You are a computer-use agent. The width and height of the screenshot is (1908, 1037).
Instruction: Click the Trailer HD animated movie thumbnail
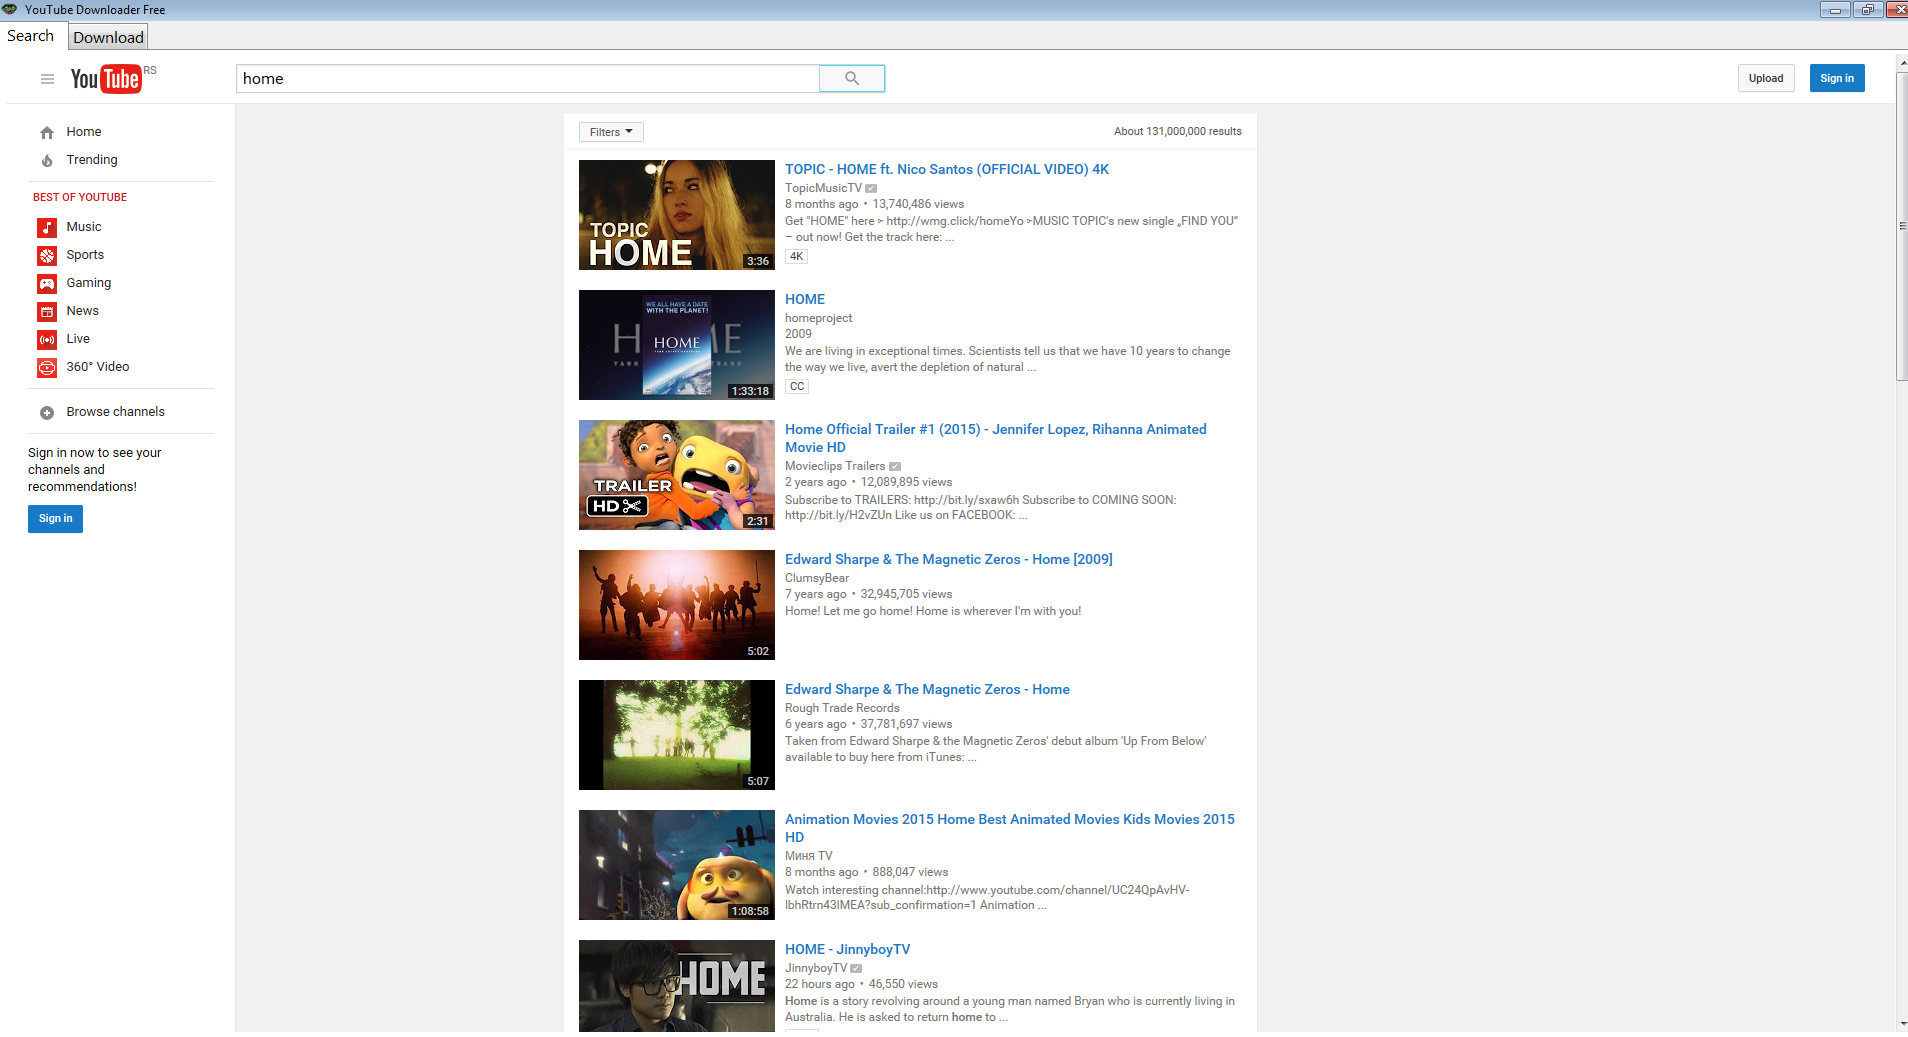(677, 475)
